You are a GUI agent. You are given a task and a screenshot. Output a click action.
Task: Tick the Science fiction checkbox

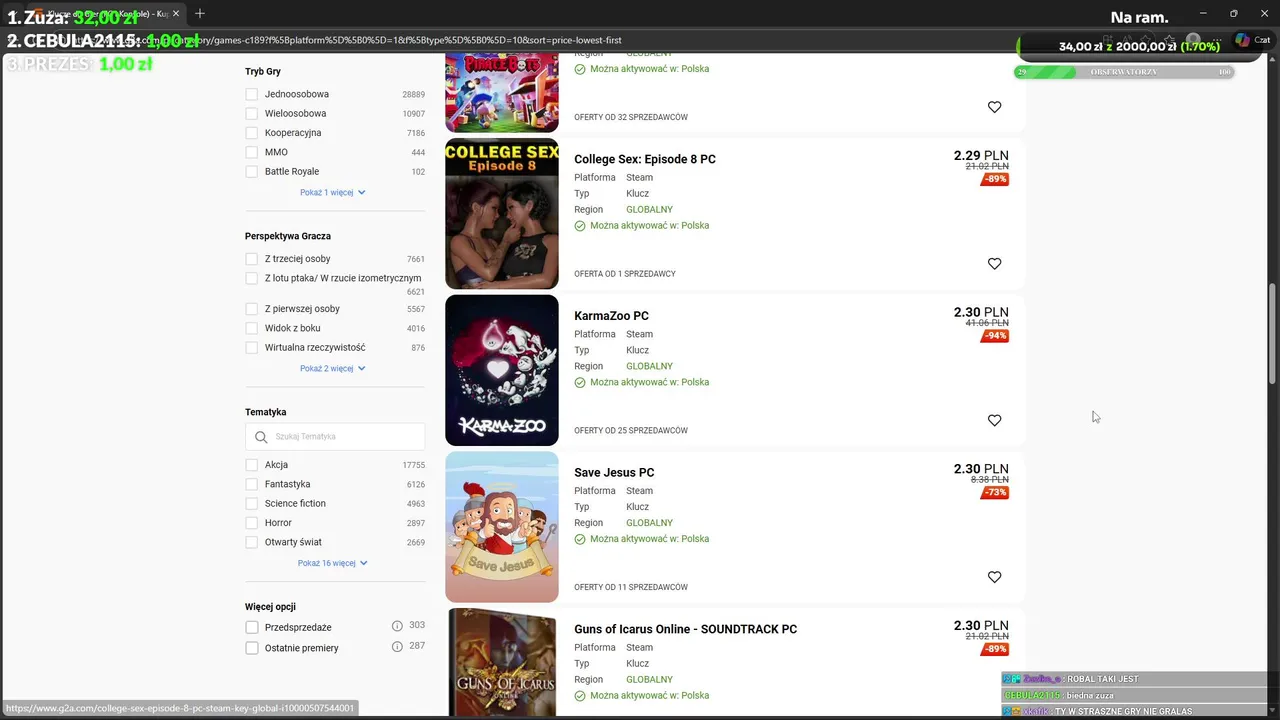click(252, 504)
